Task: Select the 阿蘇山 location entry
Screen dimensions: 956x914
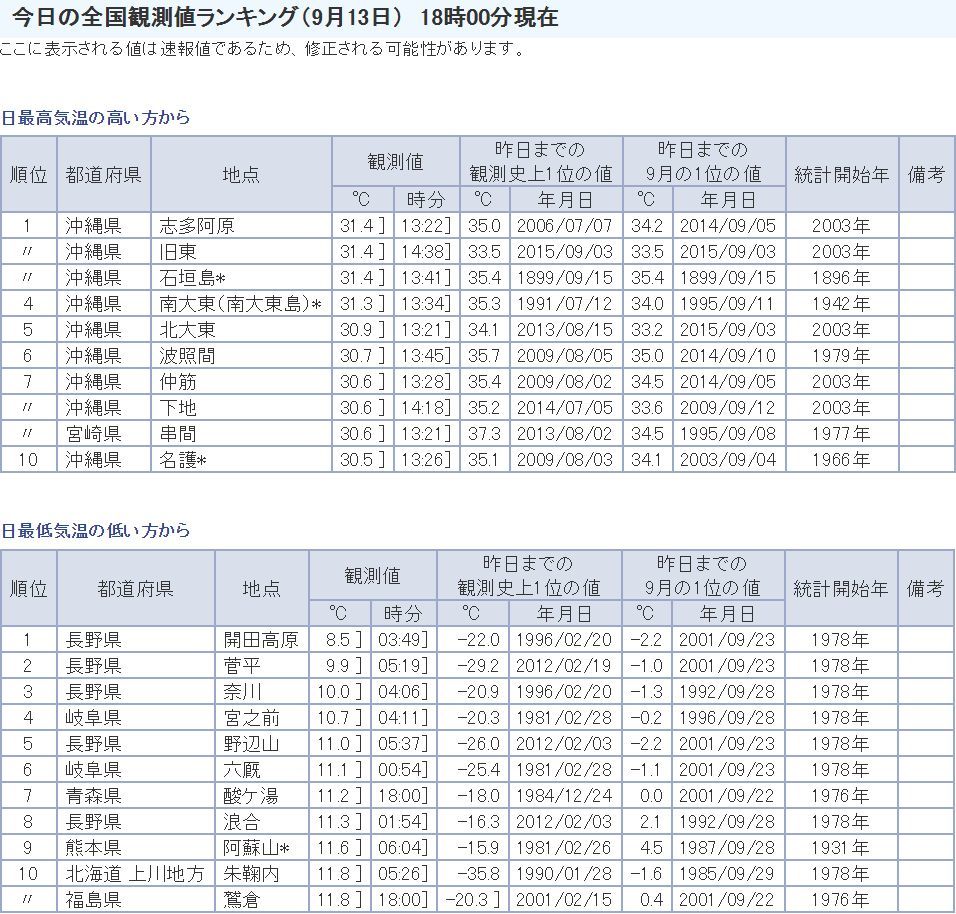Action: [x=256, y=848]
